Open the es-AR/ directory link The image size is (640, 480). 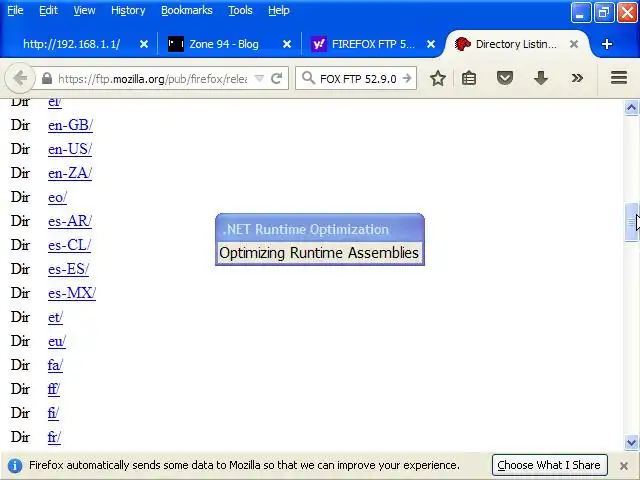click(x=70, y=221)
